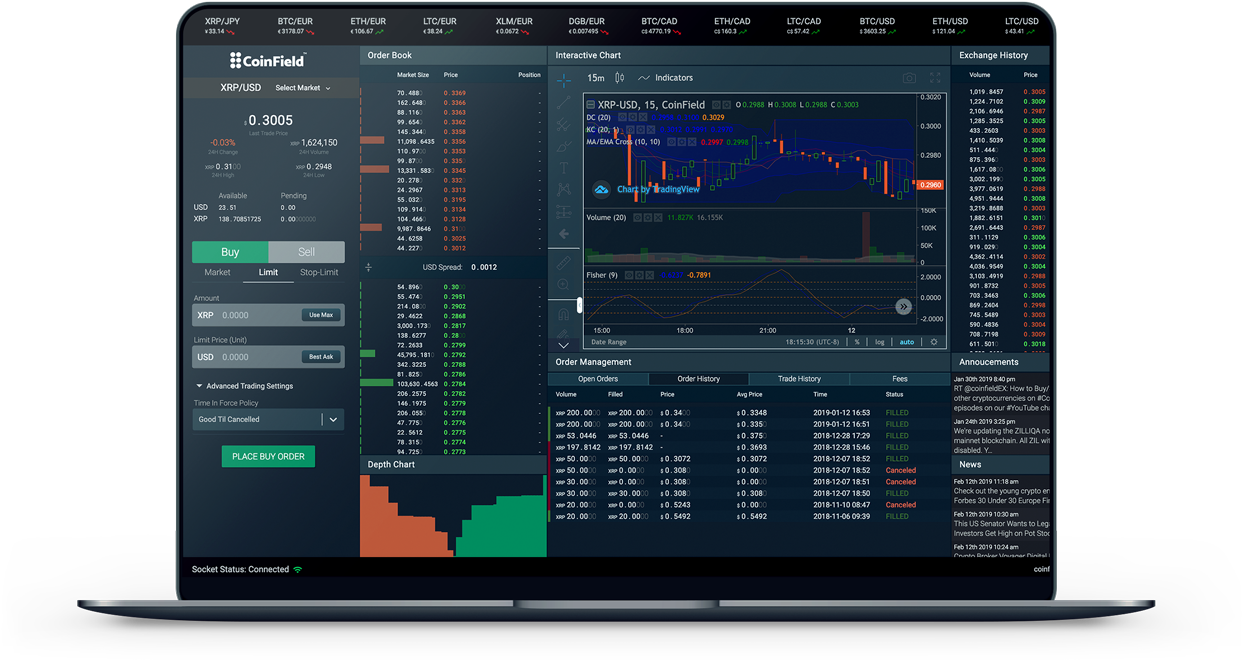Toggle log scale on chart
The height and width of the screenshot is (660, 1242).
click(879, 342)
